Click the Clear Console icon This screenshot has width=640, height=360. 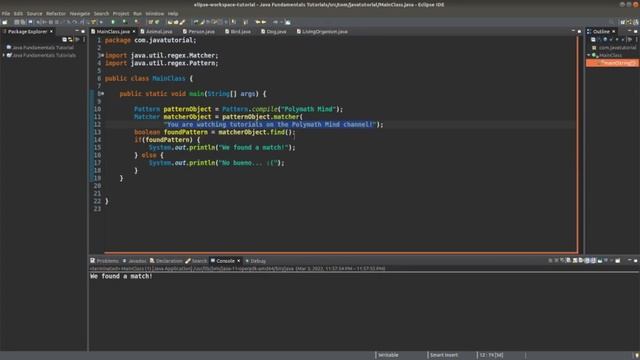pos(569,260)
